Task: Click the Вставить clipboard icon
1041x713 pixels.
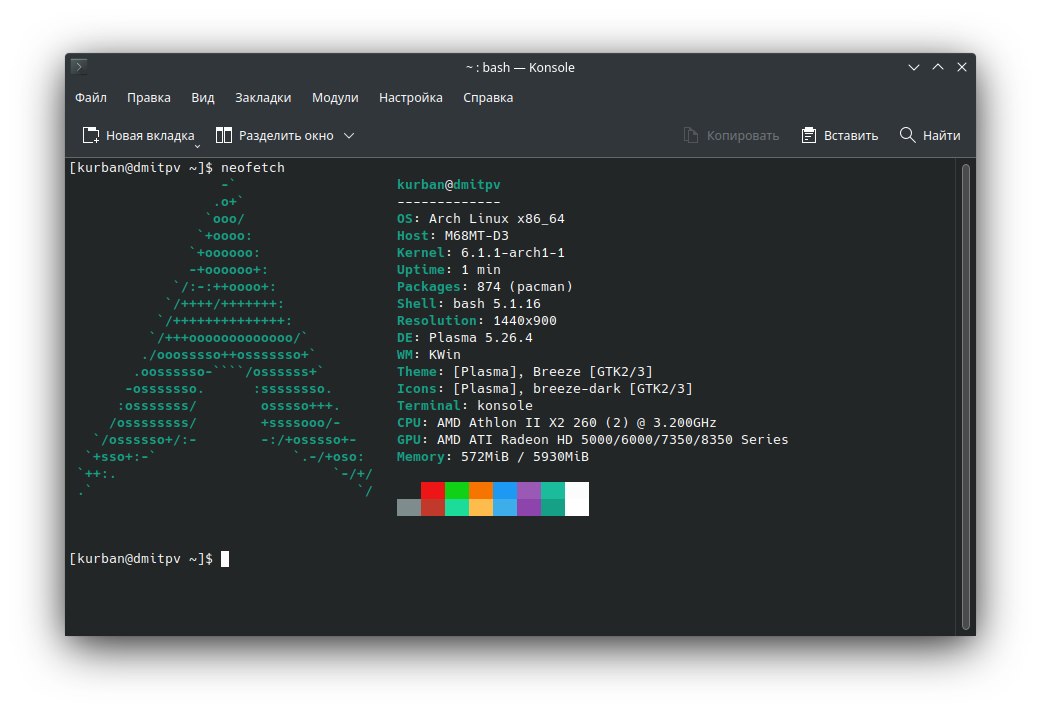Action: 809,135
